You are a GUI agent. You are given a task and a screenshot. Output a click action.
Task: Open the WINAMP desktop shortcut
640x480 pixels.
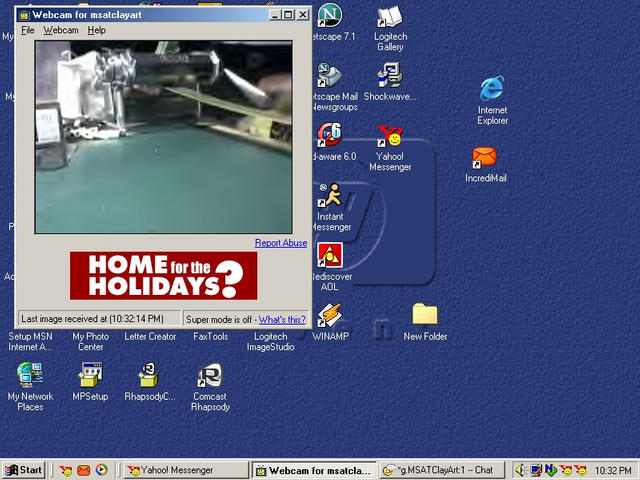tap(330, 315)
